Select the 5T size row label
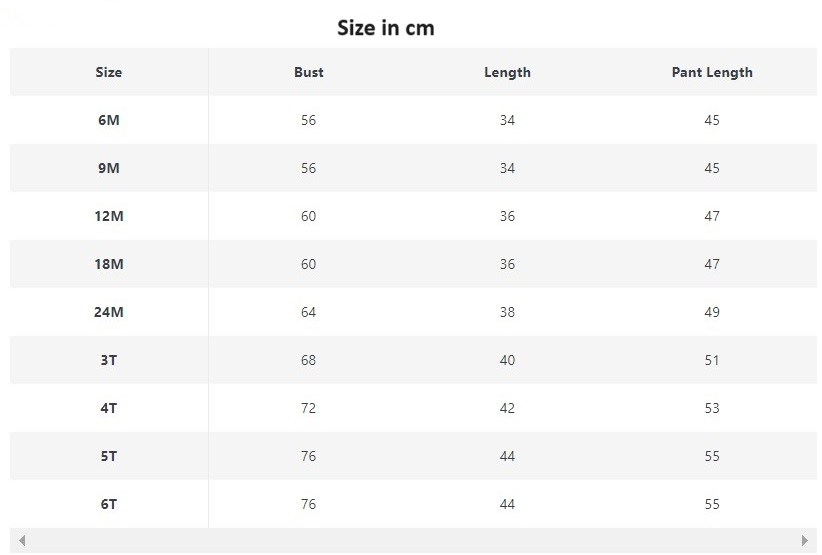This screenshot has width=822, height=555. [109, 456]
